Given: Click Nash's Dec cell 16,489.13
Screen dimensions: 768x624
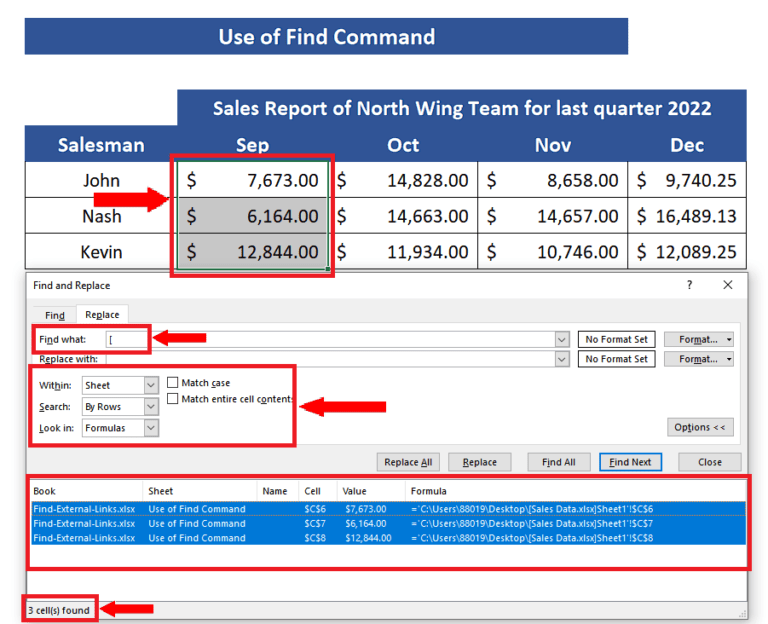Looking at the screenshot, I should click(687, 216).
